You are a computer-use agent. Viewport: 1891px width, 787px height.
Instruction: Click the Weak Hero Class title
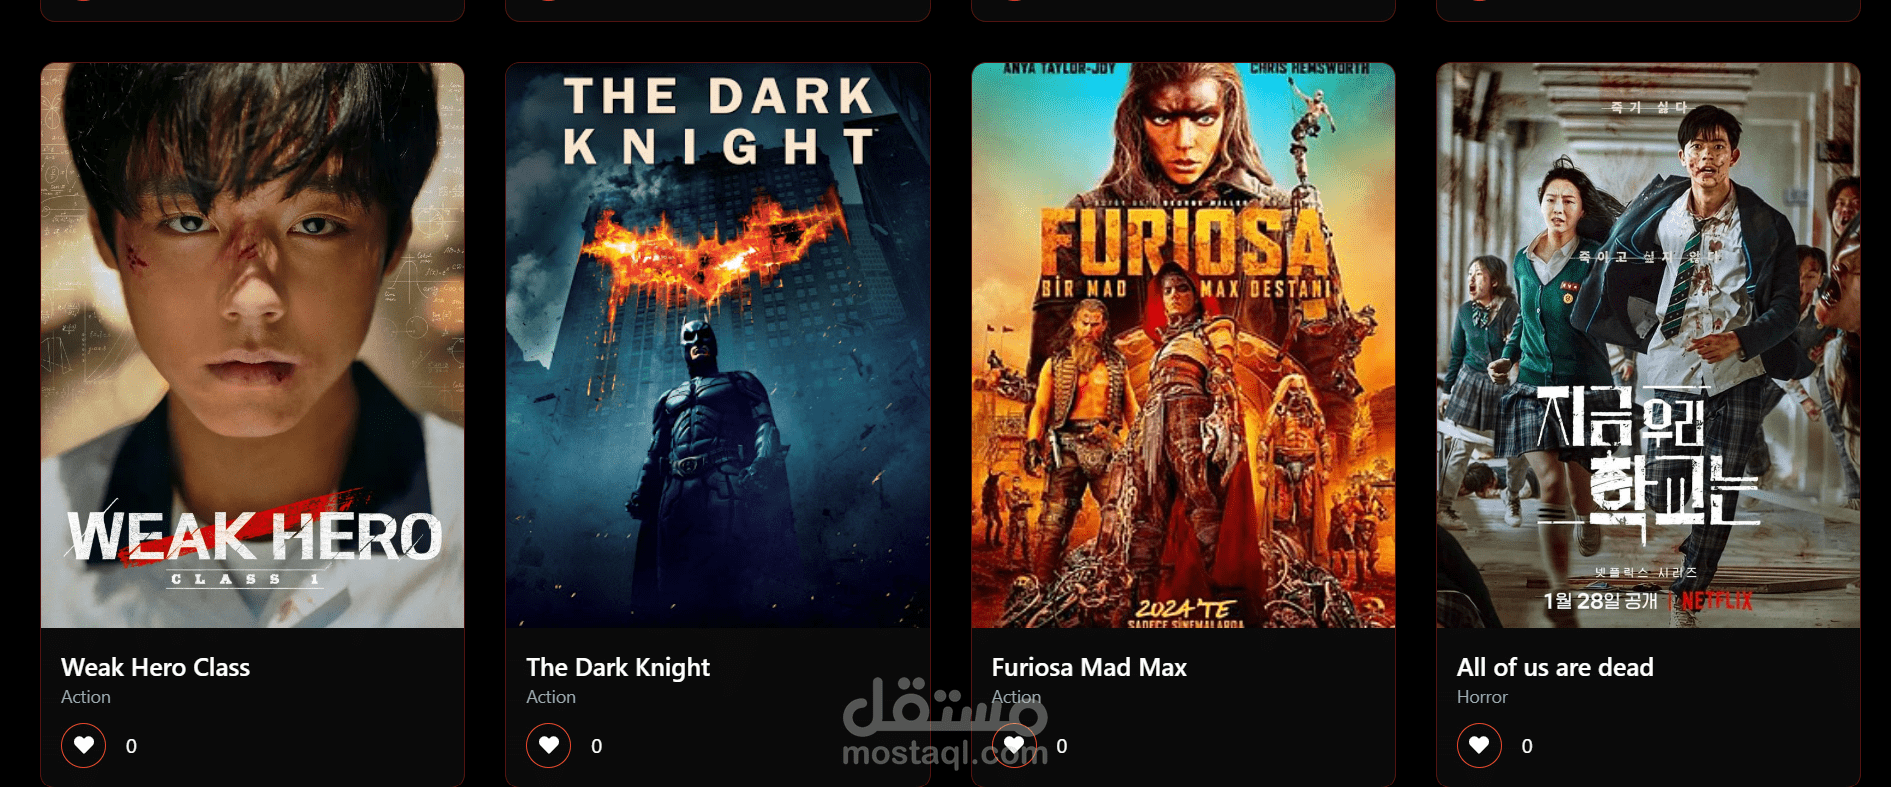[x=155, y=667]
